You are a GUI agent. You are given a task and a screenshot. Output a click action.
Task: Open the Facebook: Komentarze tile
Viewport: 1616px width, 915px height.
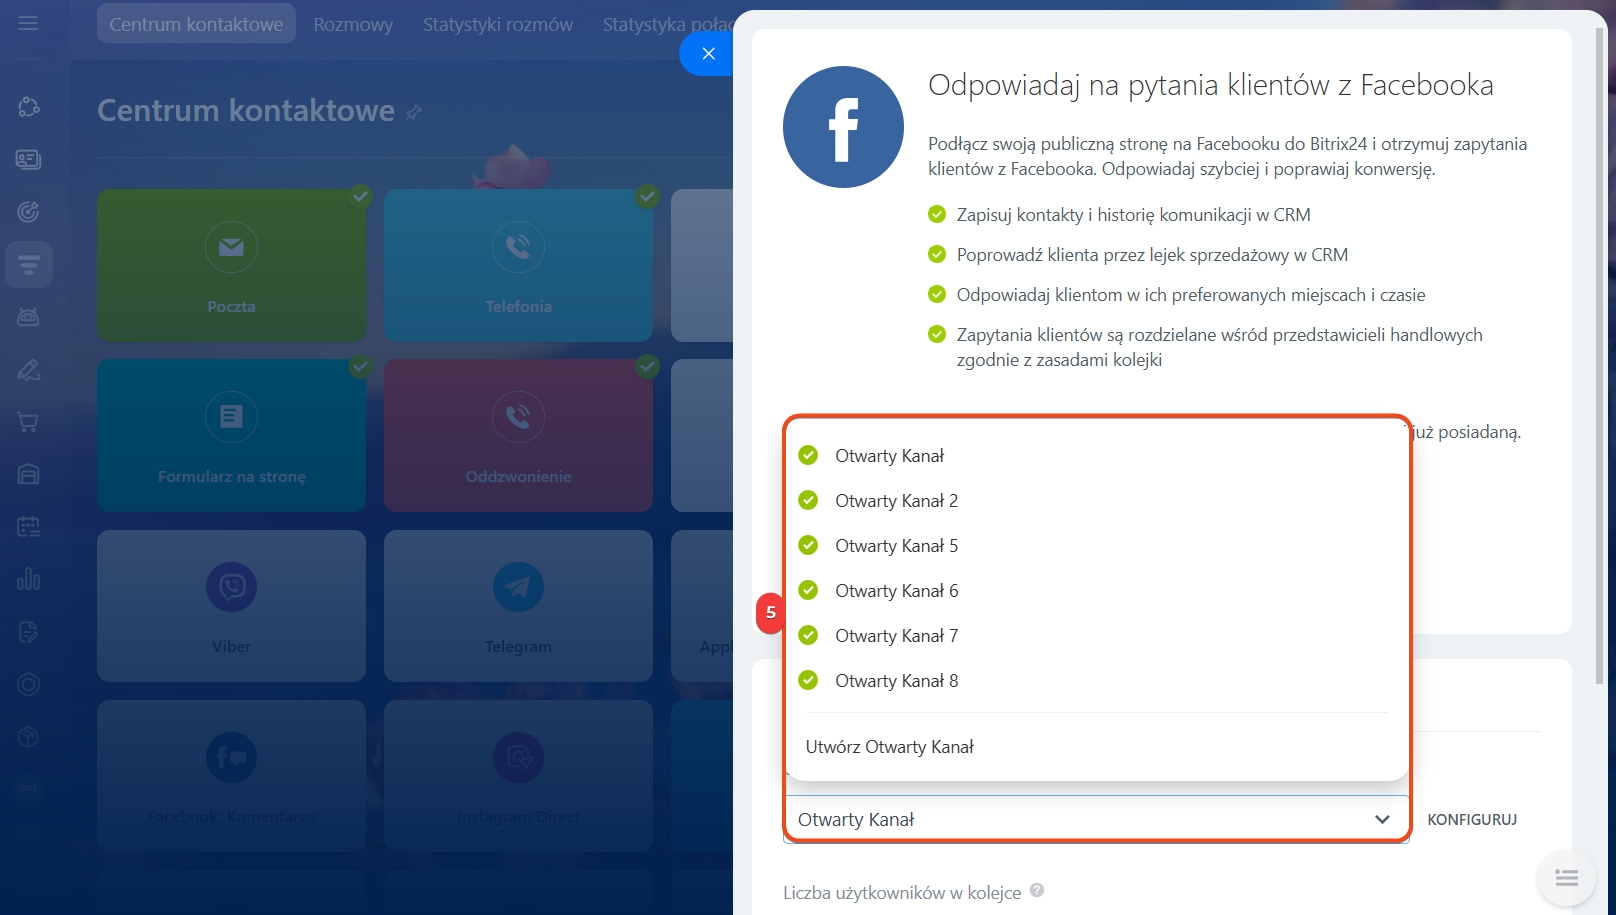point(231,776)
